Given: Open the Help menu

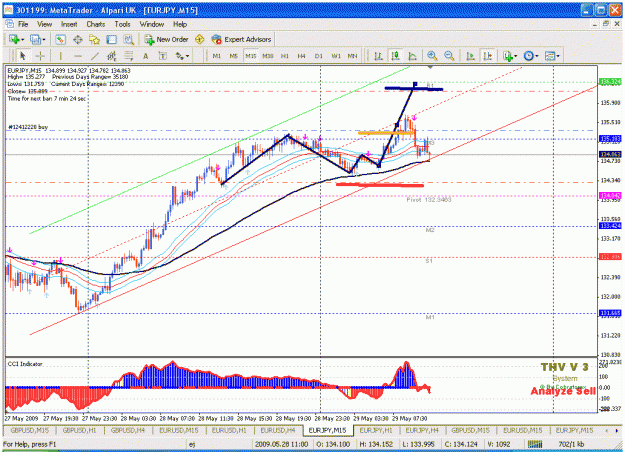Looking at the screenshot, I should pos(180,24).
